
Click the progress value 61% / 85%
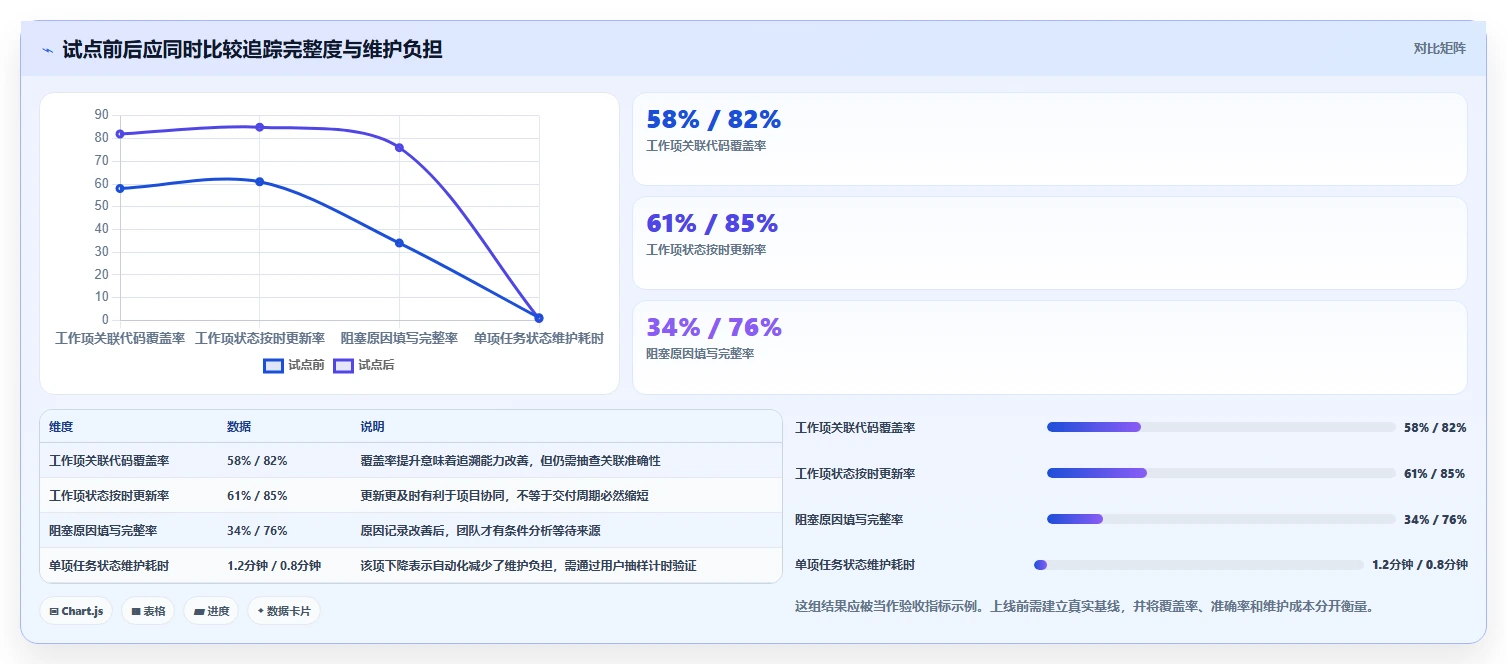[1435, 473]
